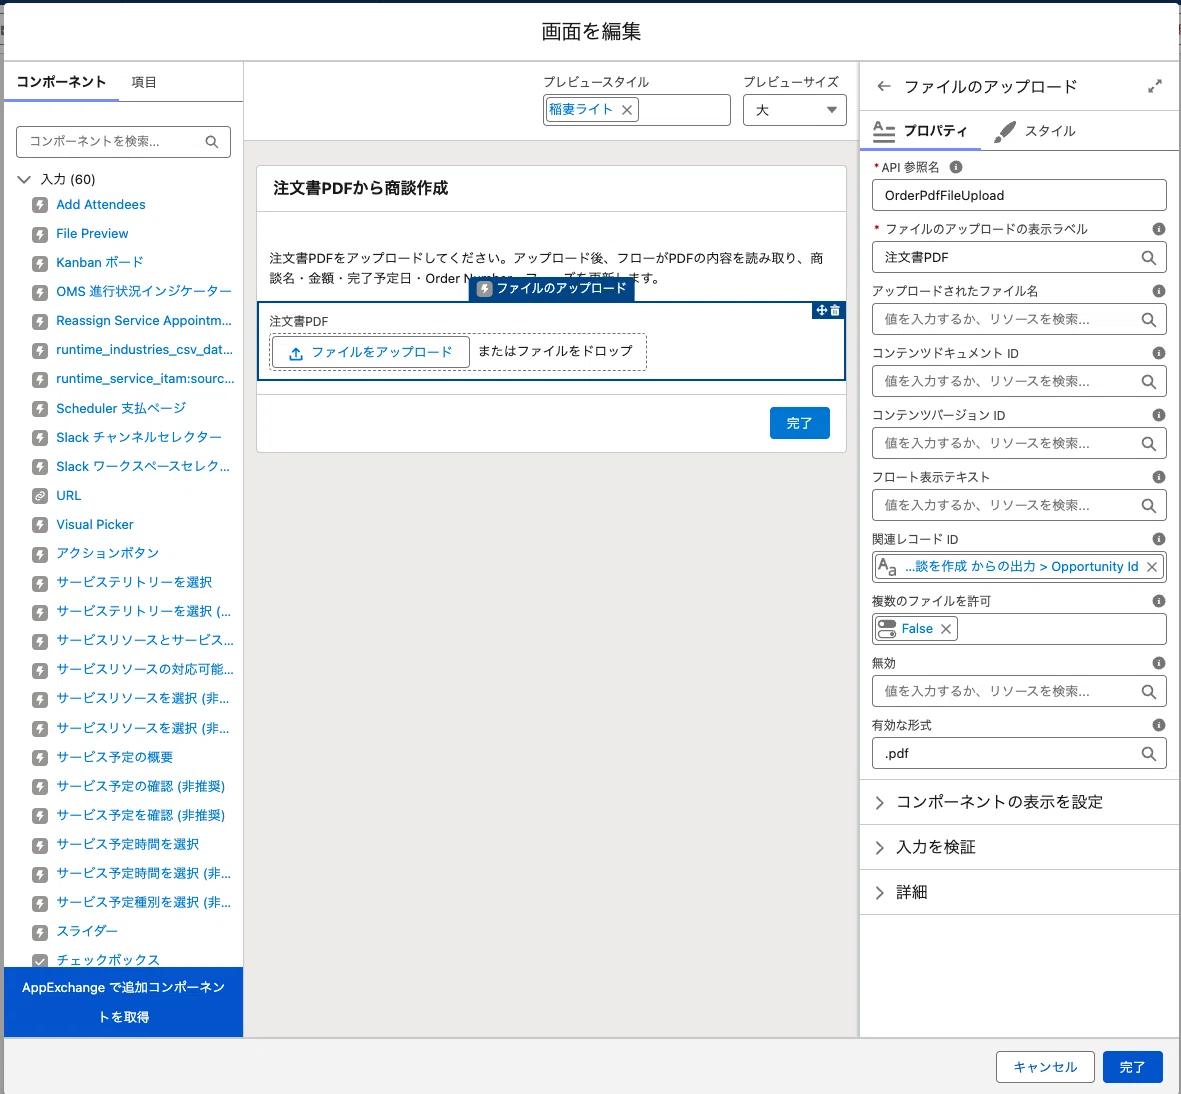
Task: Select the File Preview component
Action: point(92,234)
